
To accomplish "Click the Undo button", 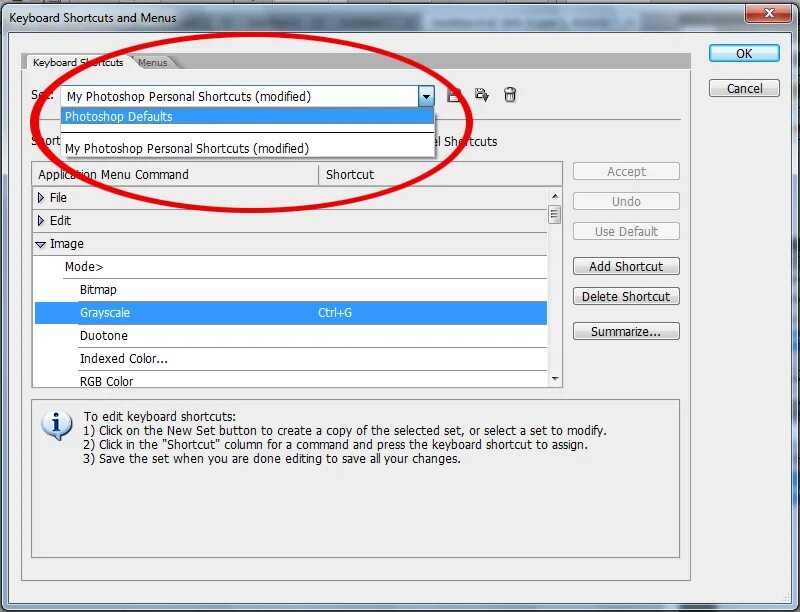I will coord(626,201).
